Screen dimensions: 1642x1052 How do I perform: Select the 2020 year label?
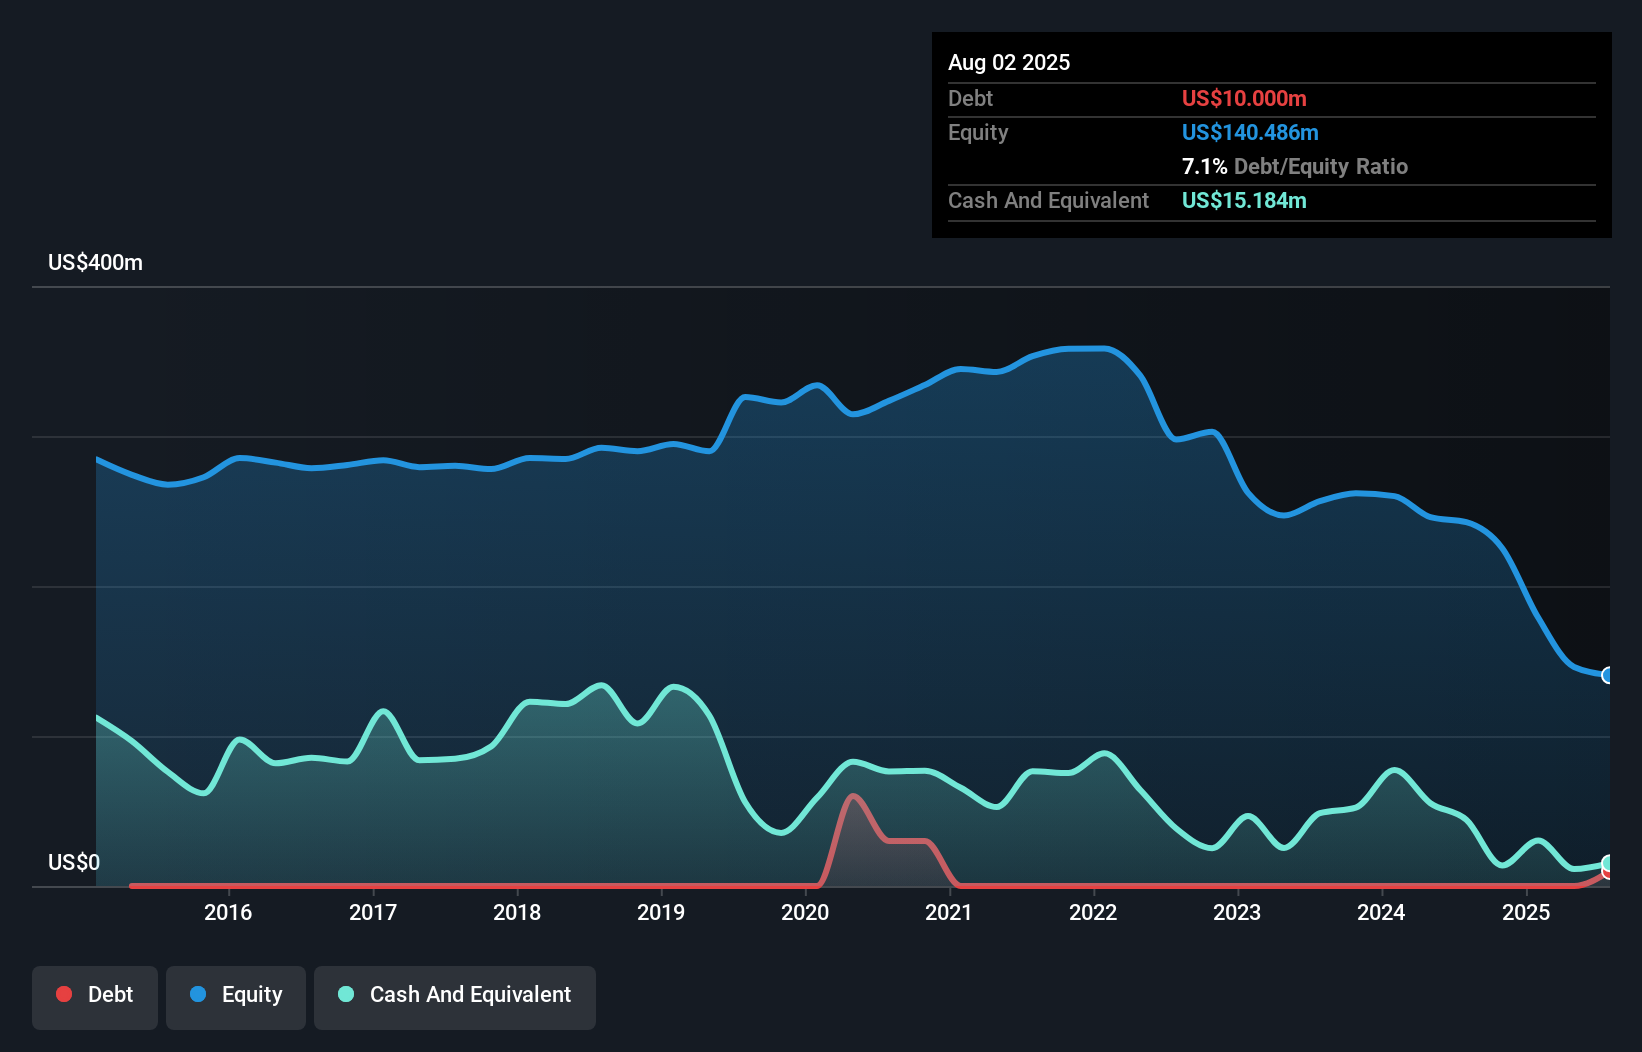point(805,912)
